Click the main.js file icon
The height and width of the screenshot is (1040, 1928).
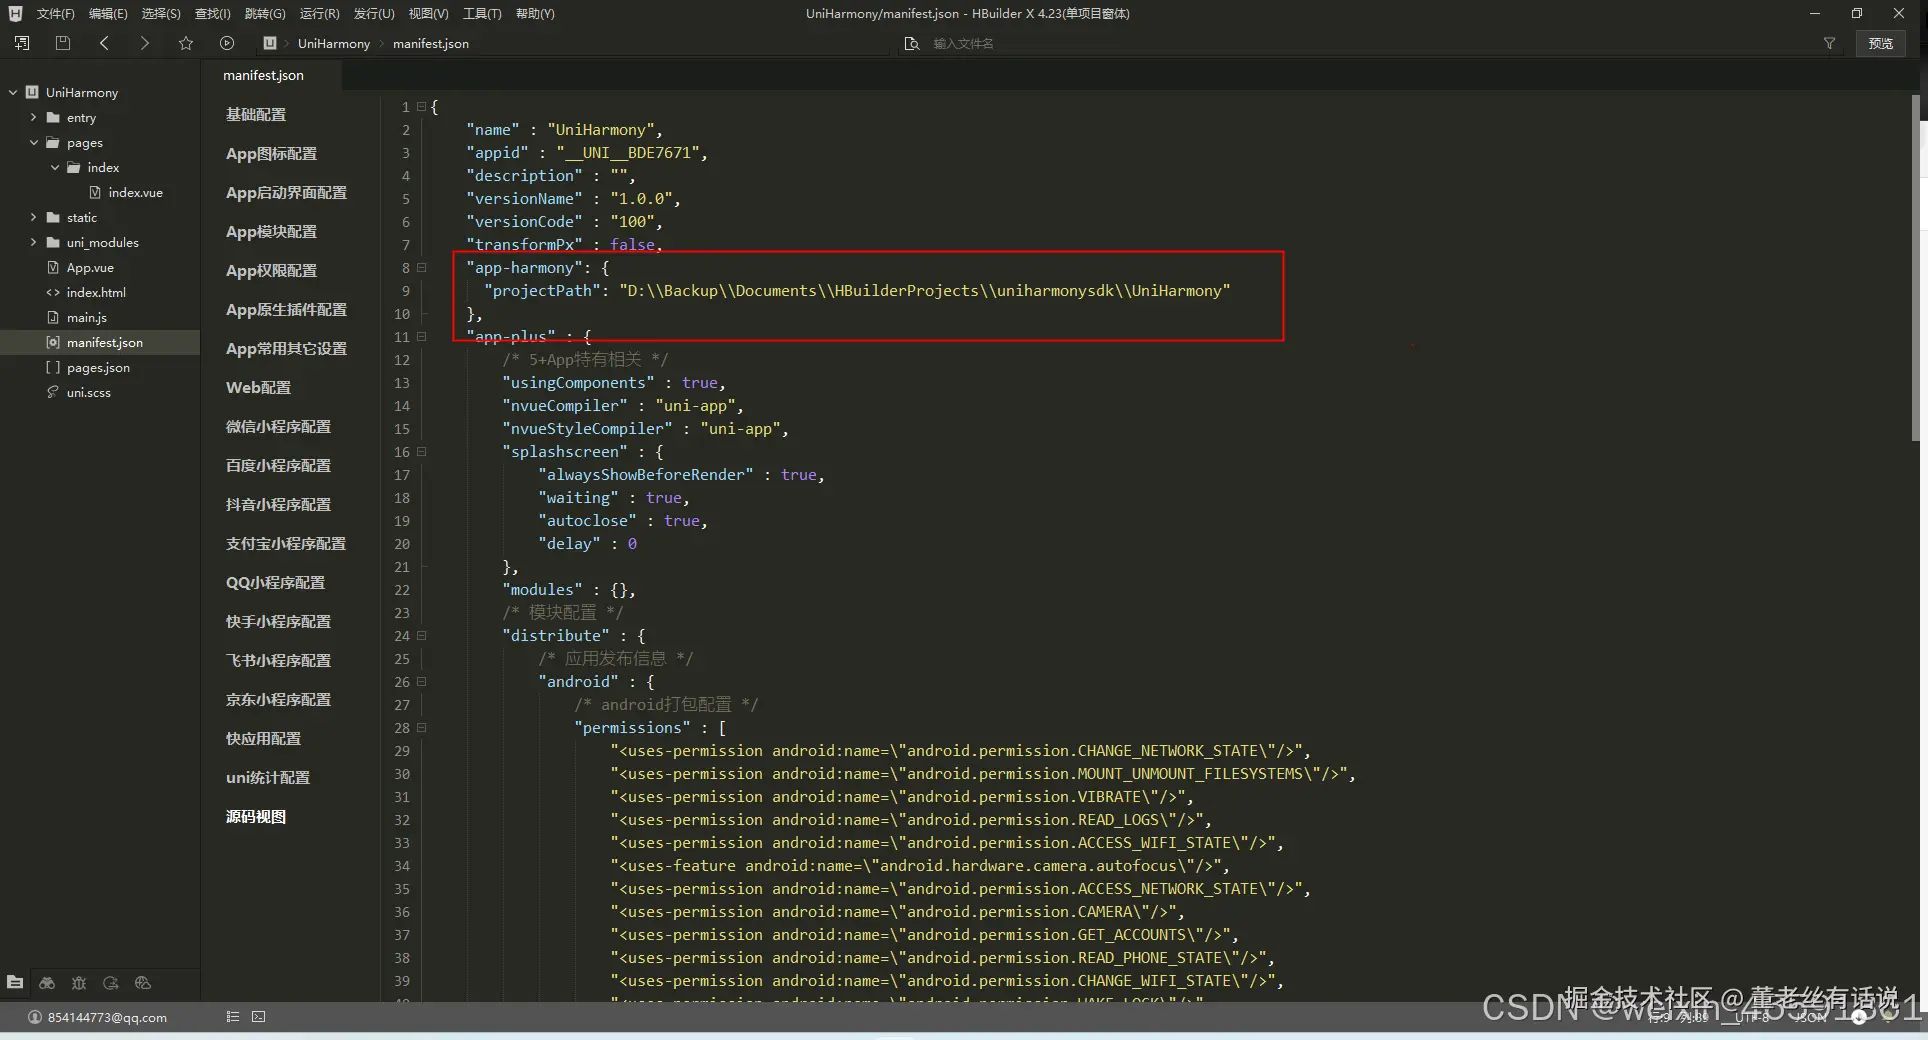[53, 317]
